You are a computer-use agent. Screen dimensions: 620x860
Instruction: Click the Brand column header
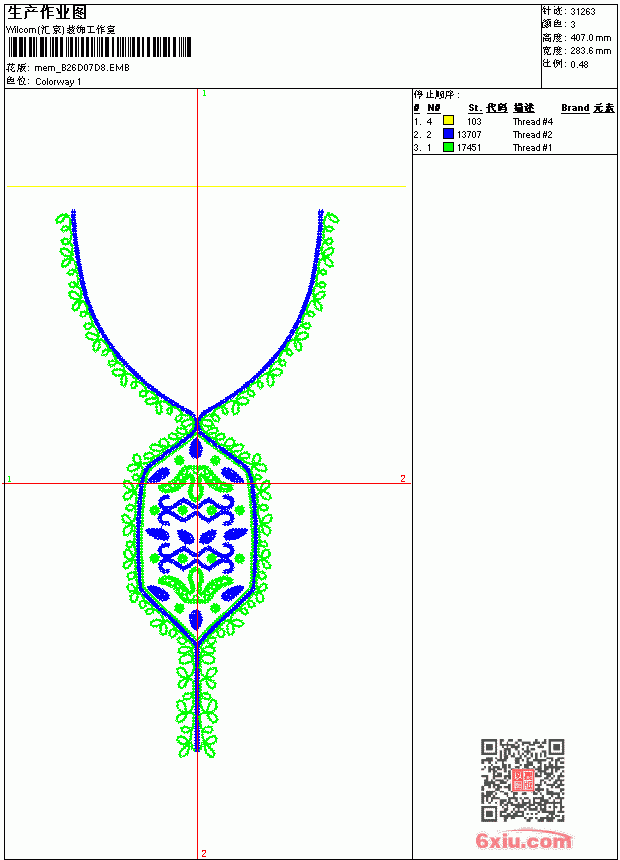pyautogui.click(x=575, y=108)
